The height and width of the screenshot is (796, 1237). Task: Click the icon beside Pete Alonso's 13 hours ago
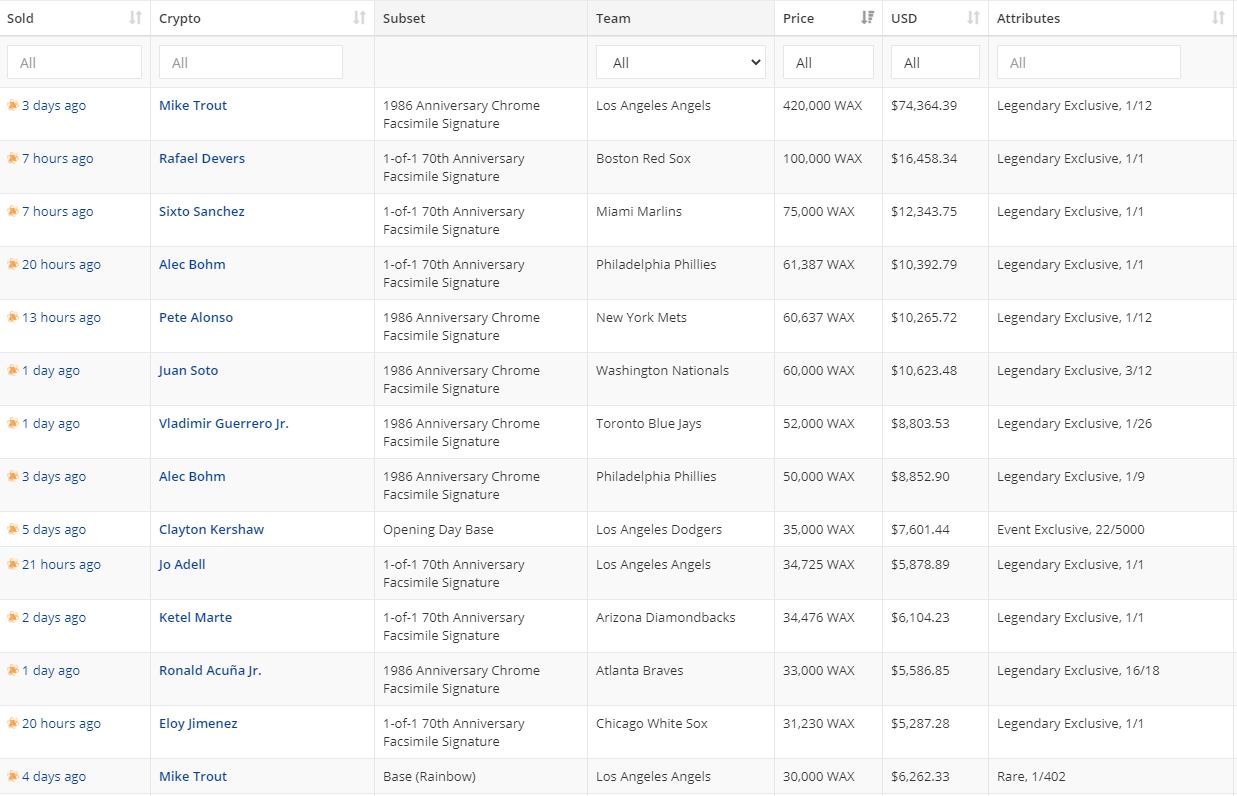(13, 317)
